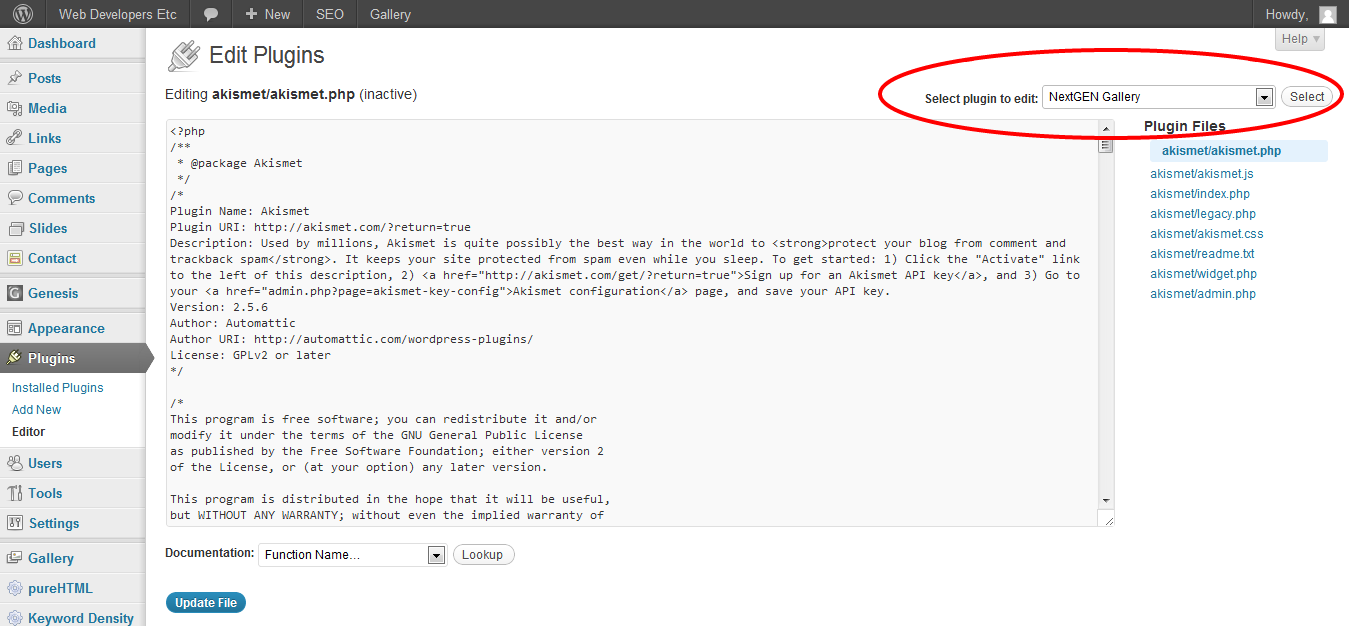Open akismet/index.php file link
The height and width of the screenshot is (626, 1349).
click(x=1200, y=194)
